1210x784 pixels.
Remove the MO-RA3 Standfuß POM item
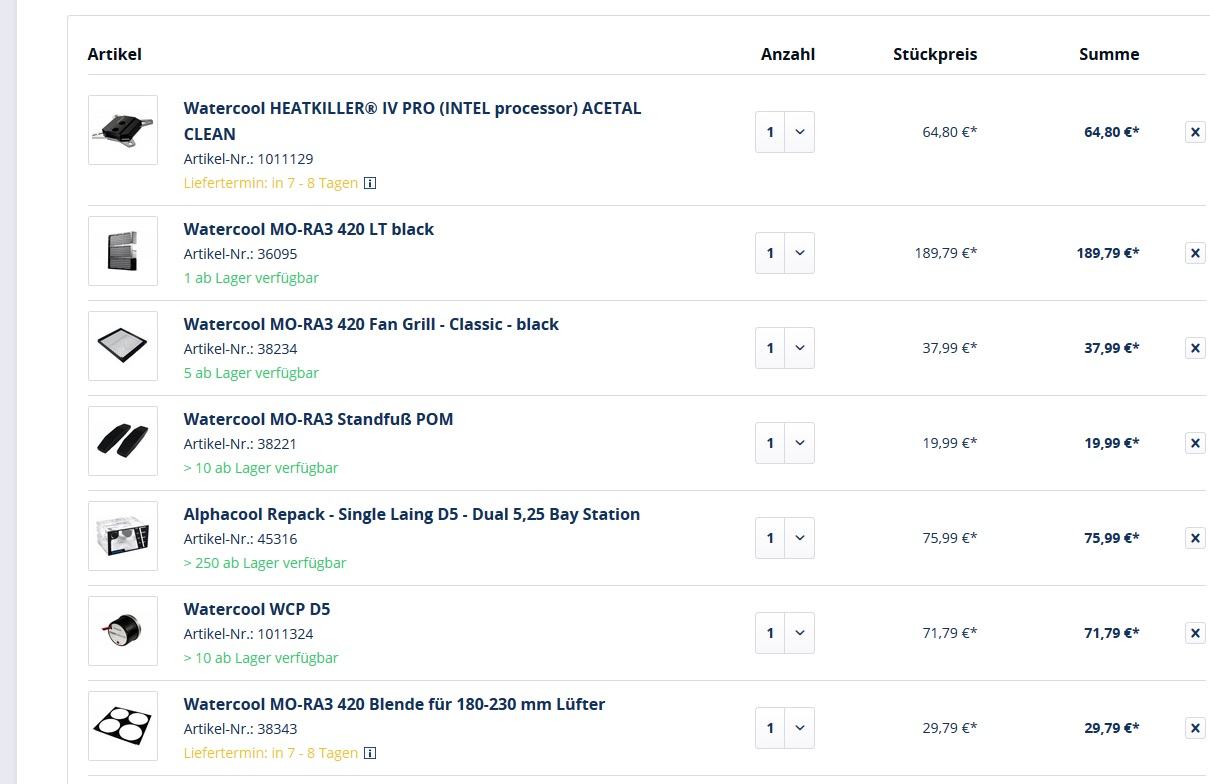(1195, 443)
